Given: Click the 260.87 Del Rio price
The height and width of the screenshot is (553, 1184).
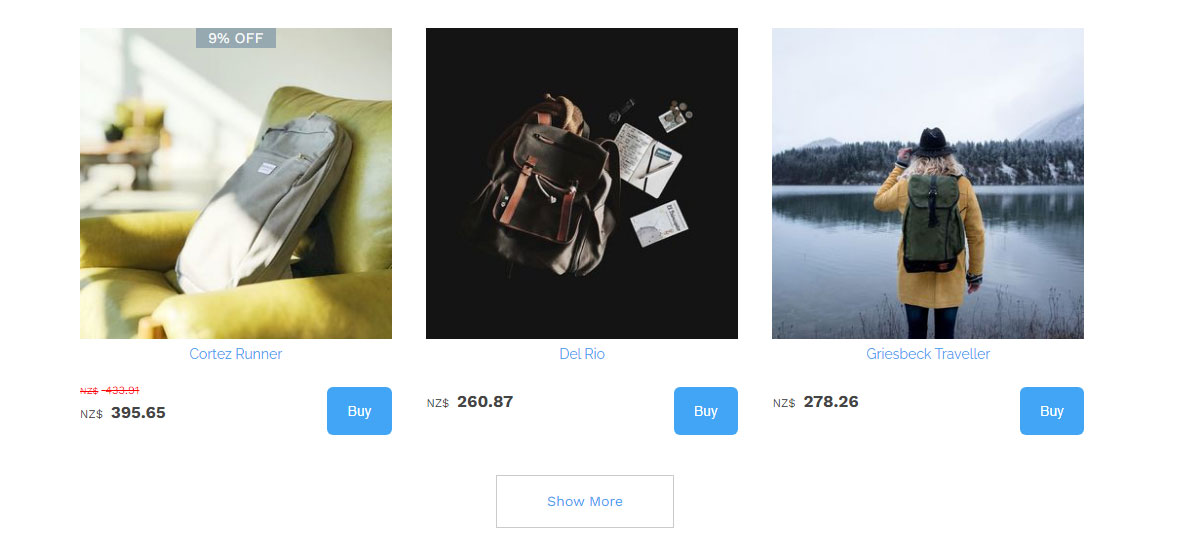Looking at the screenshot, I should pyautogui.click(x=485, y=402).
